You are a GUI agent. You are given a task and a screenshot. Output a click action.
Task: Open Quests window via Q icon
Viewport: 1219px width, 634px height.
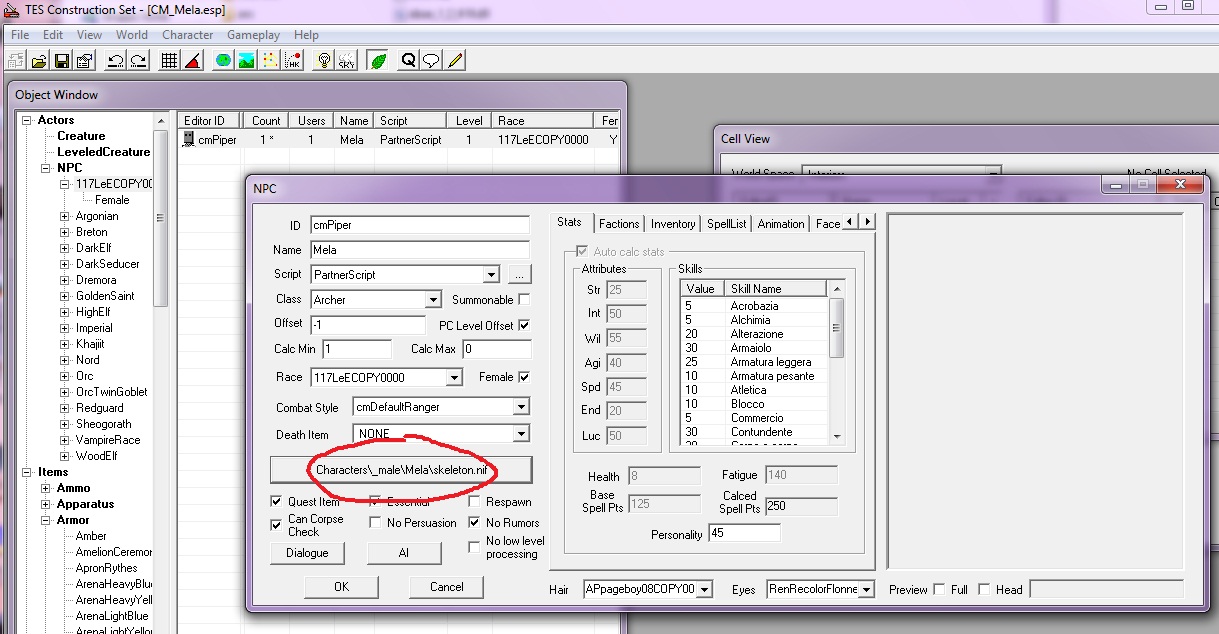(408, 60)
